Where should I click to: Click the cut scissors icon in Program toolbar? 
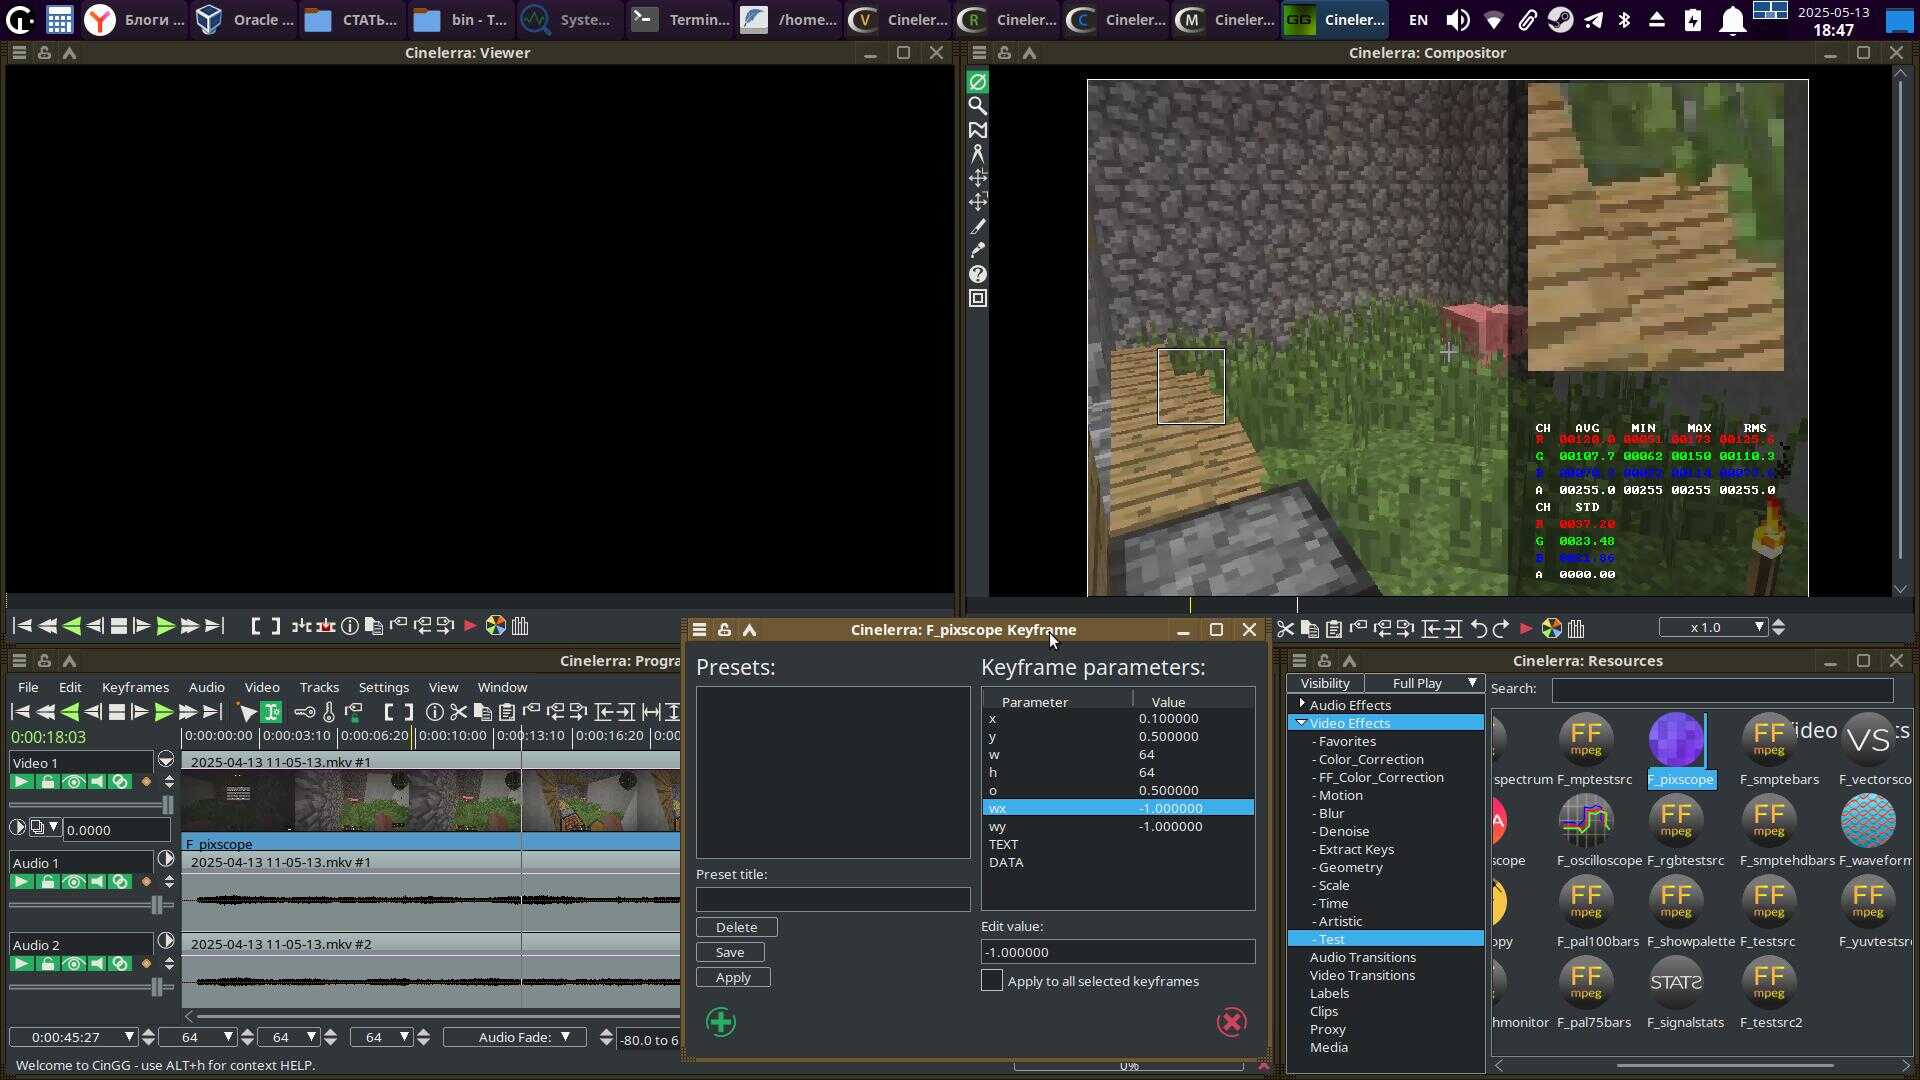[x=459, y=712]
